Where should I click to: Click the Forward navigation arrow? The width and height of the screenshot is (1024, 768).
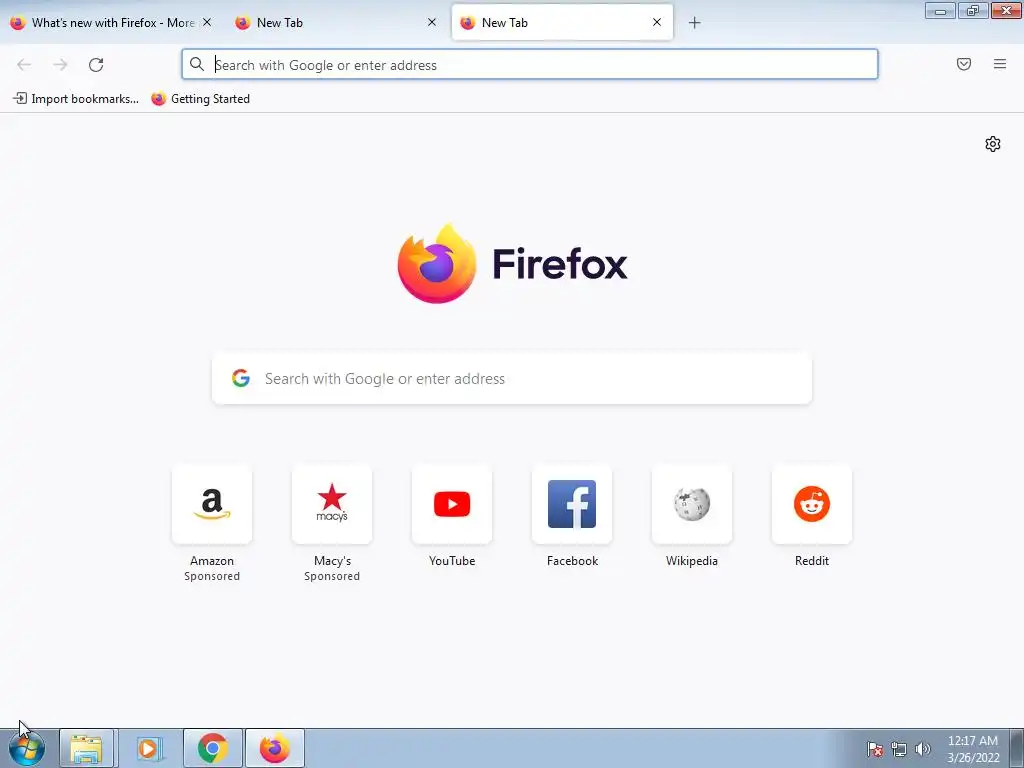(60, 65)
